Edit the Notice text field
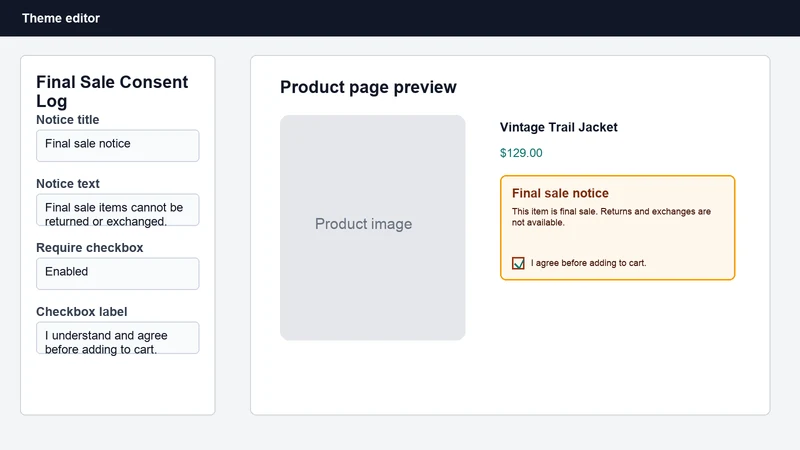The width and height of the screenshot is (800, 450). click(x=117, y=210)
